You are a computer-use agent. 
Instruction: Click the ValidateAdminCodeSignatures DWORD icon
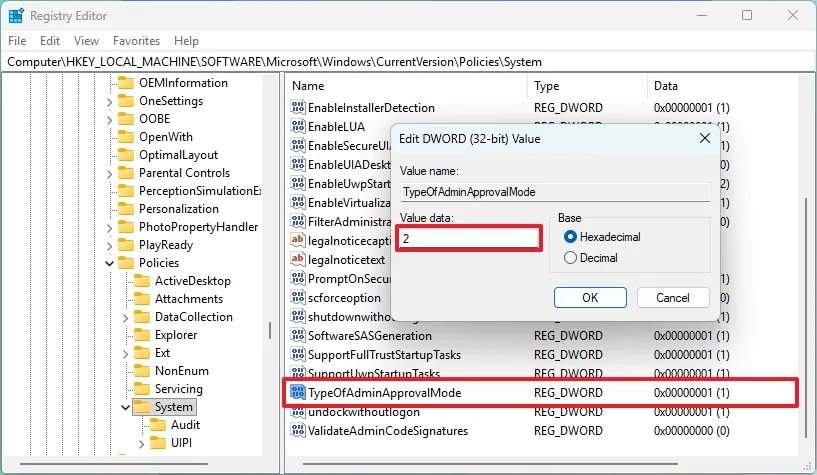[298, 430]
